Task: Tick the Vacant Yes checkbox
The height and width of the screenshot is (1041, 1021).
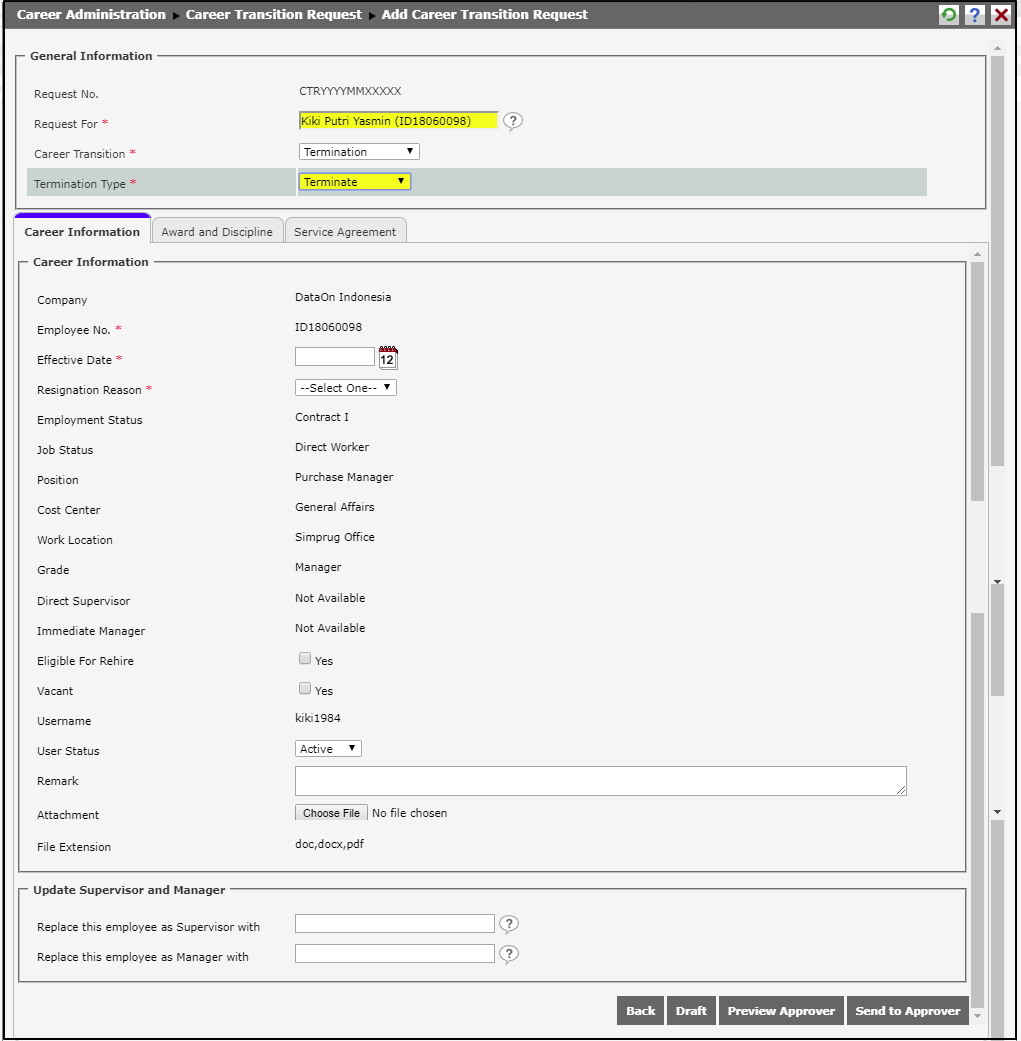Action: 305,689
